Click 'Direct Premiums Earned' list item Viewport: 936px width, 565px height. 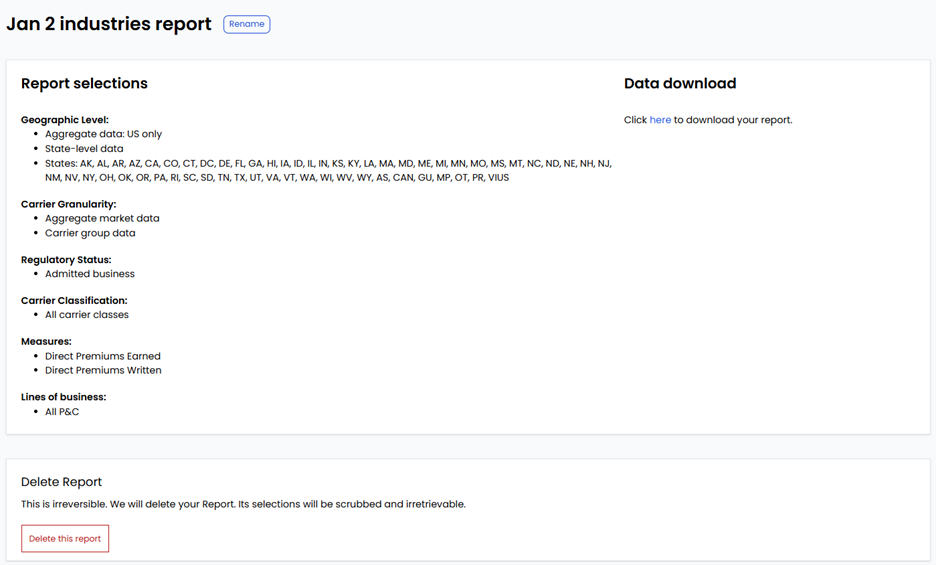(103, 356)
